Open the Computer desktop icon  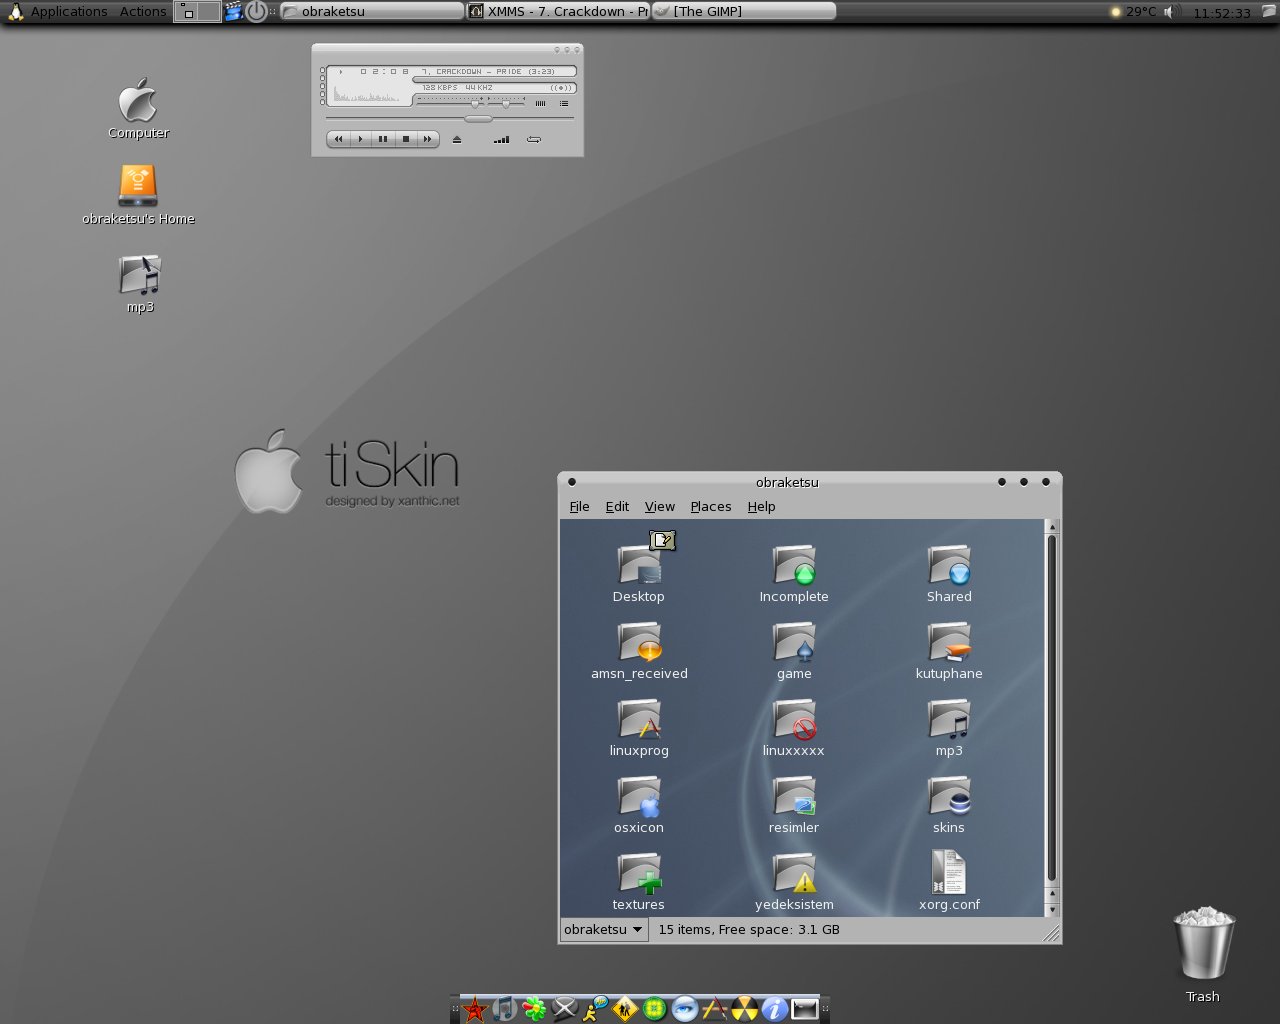click(138, 109)
